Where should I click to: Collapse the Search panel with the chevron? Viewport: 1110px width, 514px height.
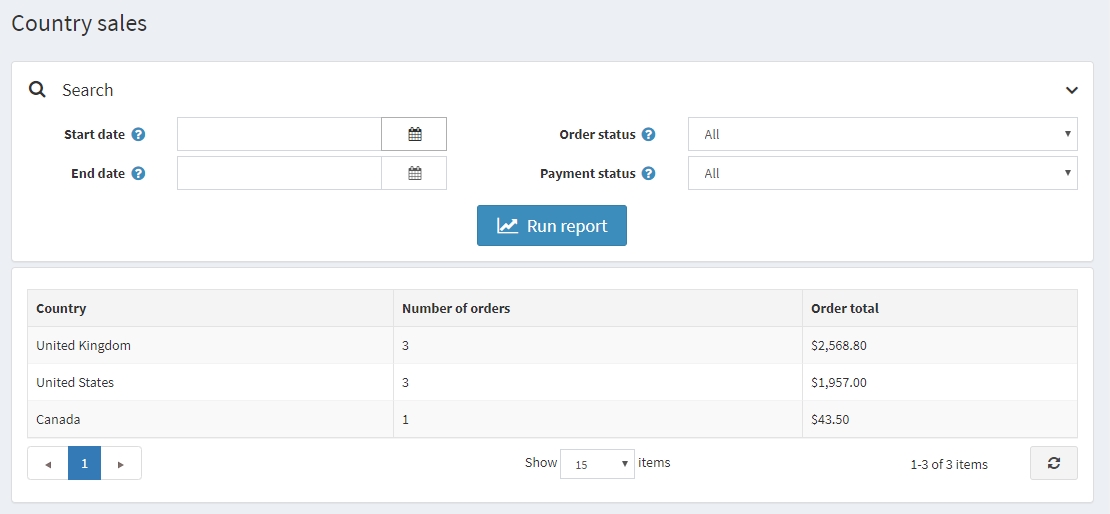pyautogui.click(x=1071, y=90)
